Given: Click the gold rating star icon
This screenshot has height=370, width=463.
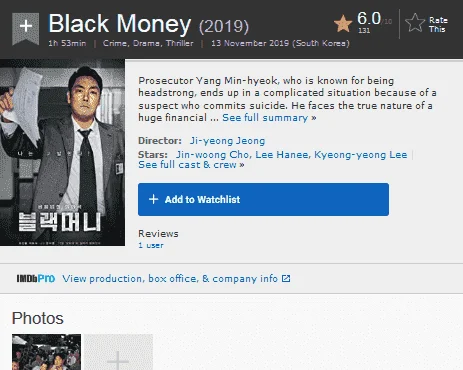Looking at the screenshot, I should [x=343, y=24].
